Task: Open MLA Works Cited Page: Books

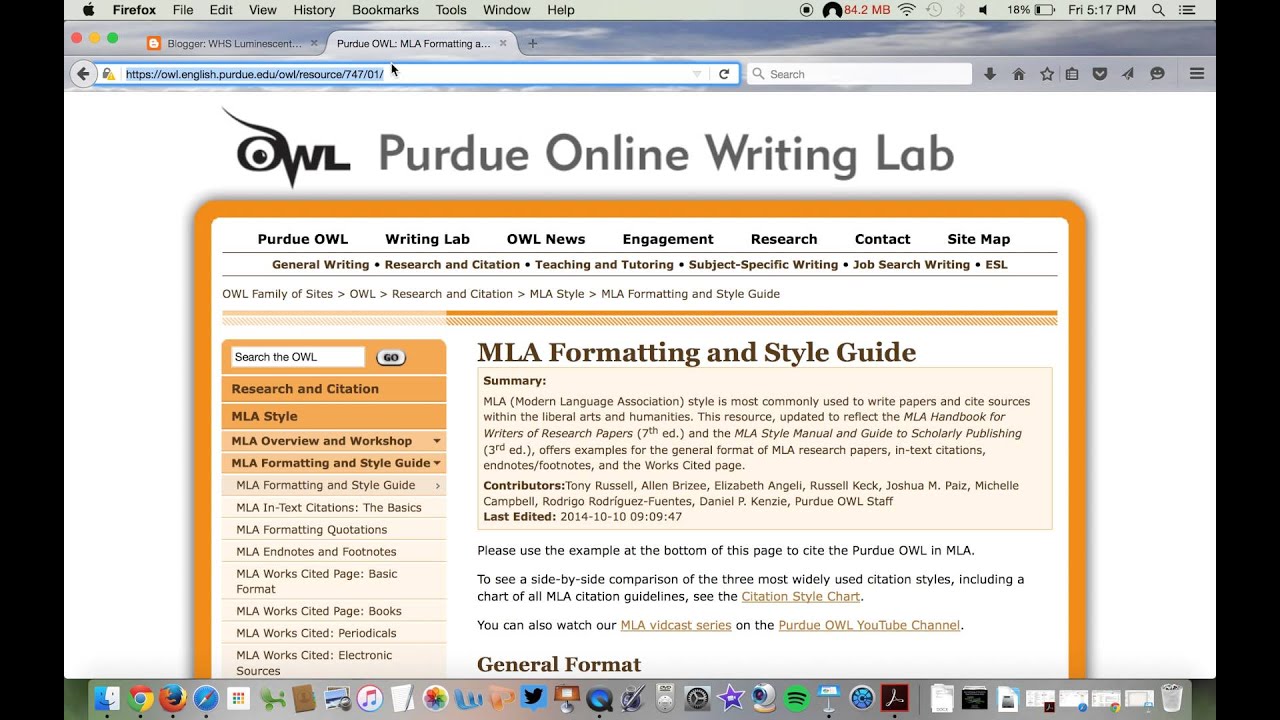Action: (x=319, y=611)
